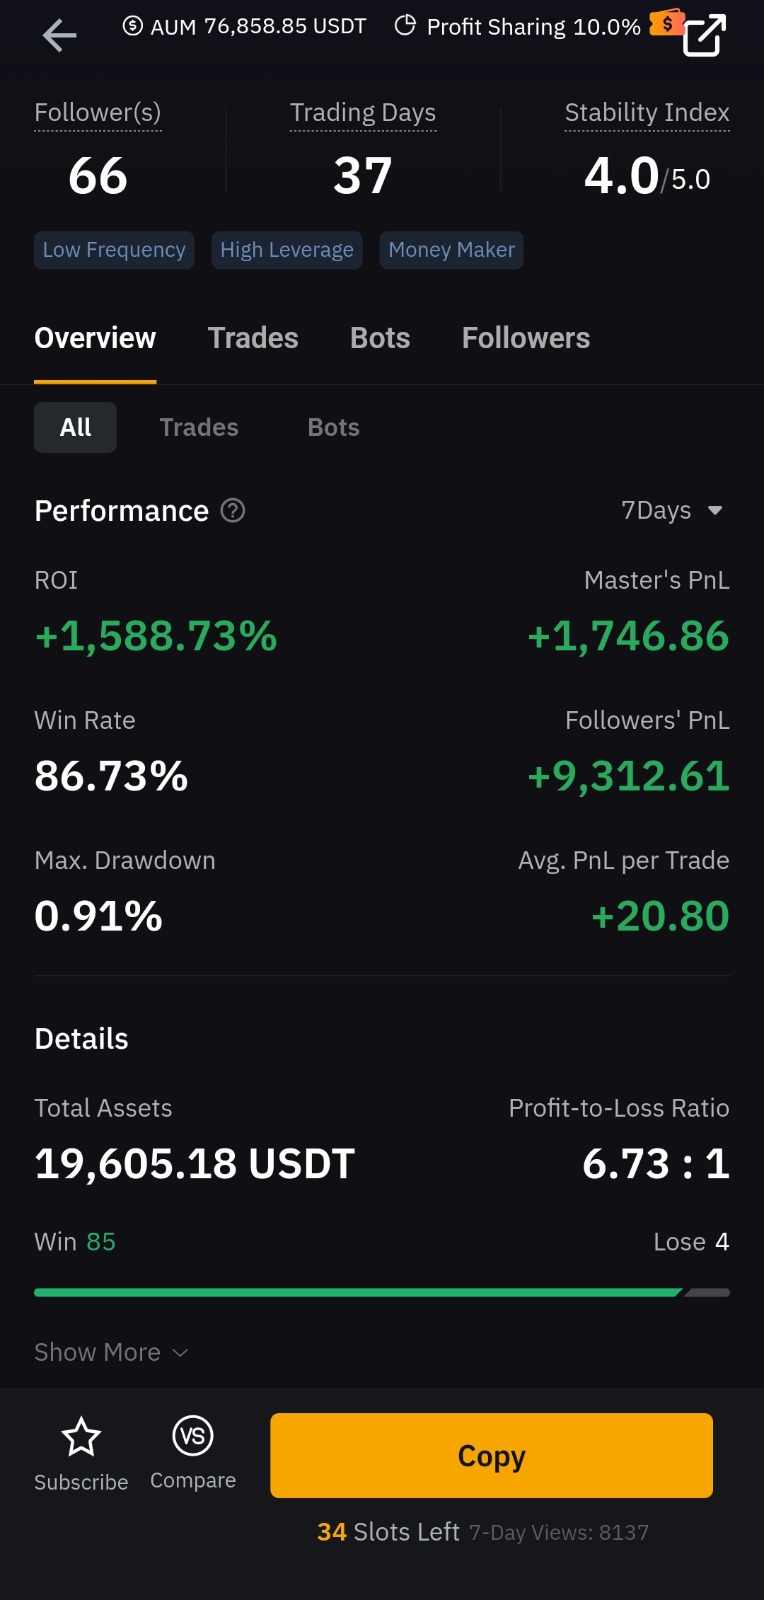Switch to the main Trades tab
Image resolution: width=764 pixels, height=1600 pixels.
coord(253,338)
